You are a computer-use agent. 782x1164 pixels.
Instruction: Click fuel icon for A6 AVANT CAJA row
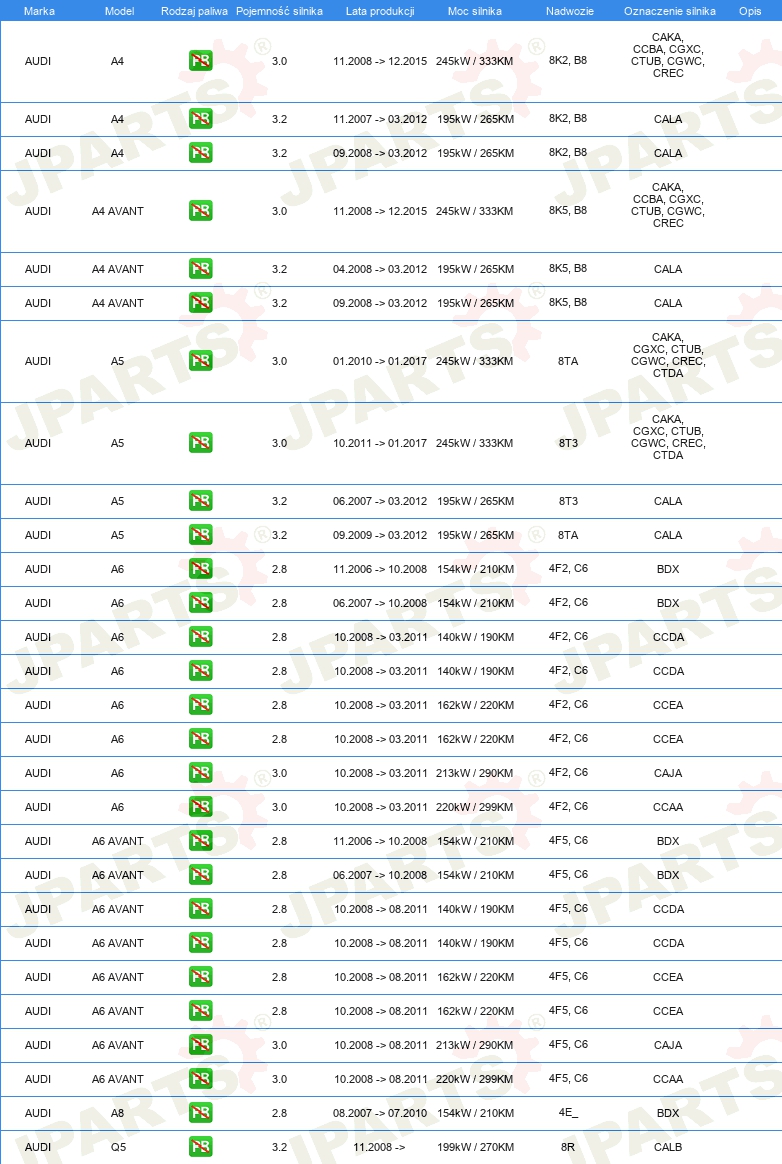(x=201, y=1045)
